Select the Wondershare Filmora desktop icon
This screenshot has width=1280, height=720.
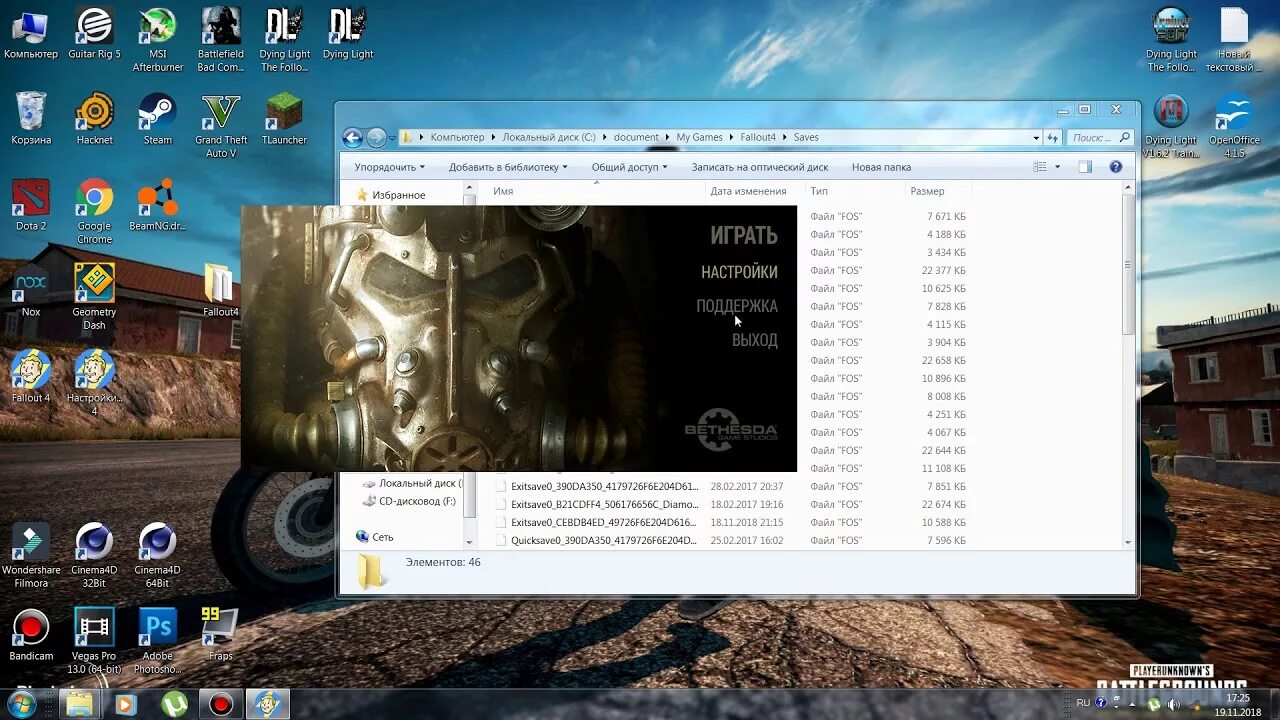click(31, 556)
